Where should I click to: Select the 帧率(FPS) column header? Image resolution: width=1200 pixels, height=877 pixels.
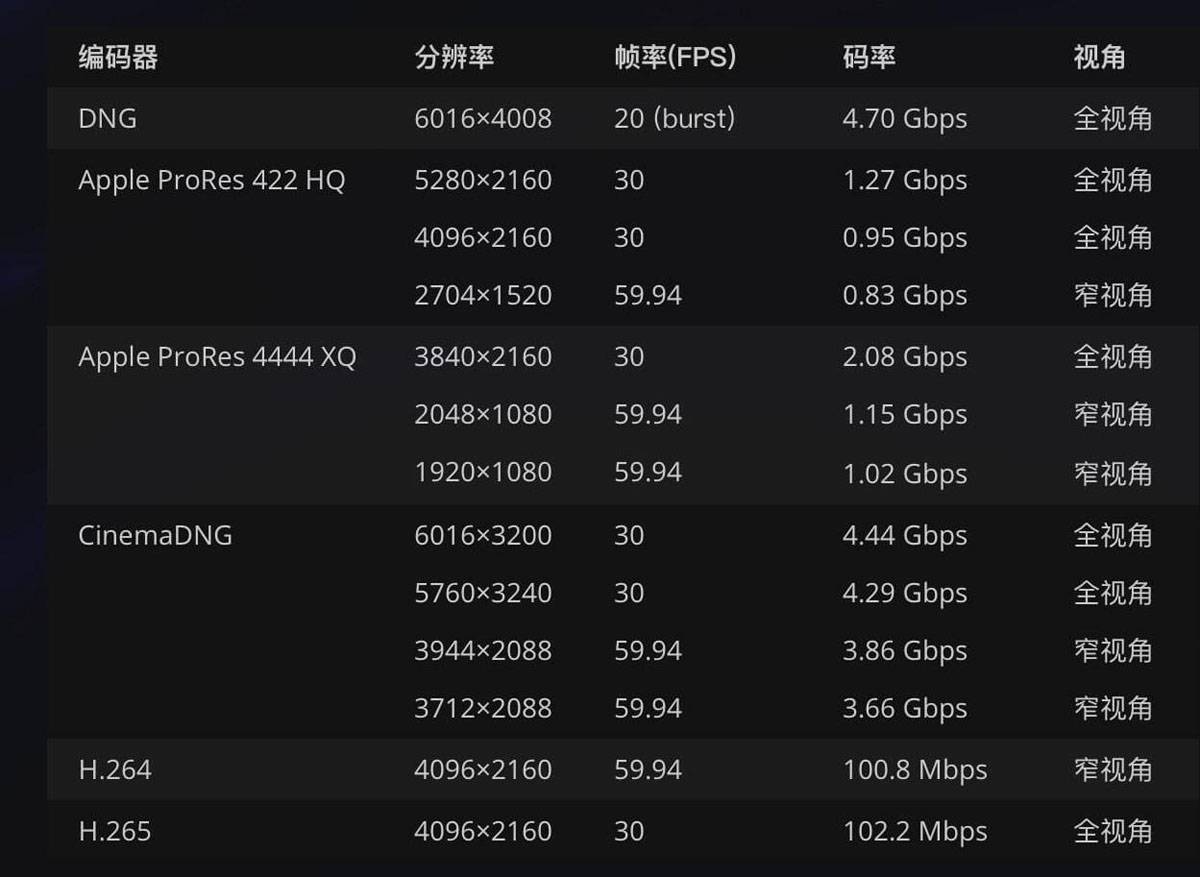point(675,58)
